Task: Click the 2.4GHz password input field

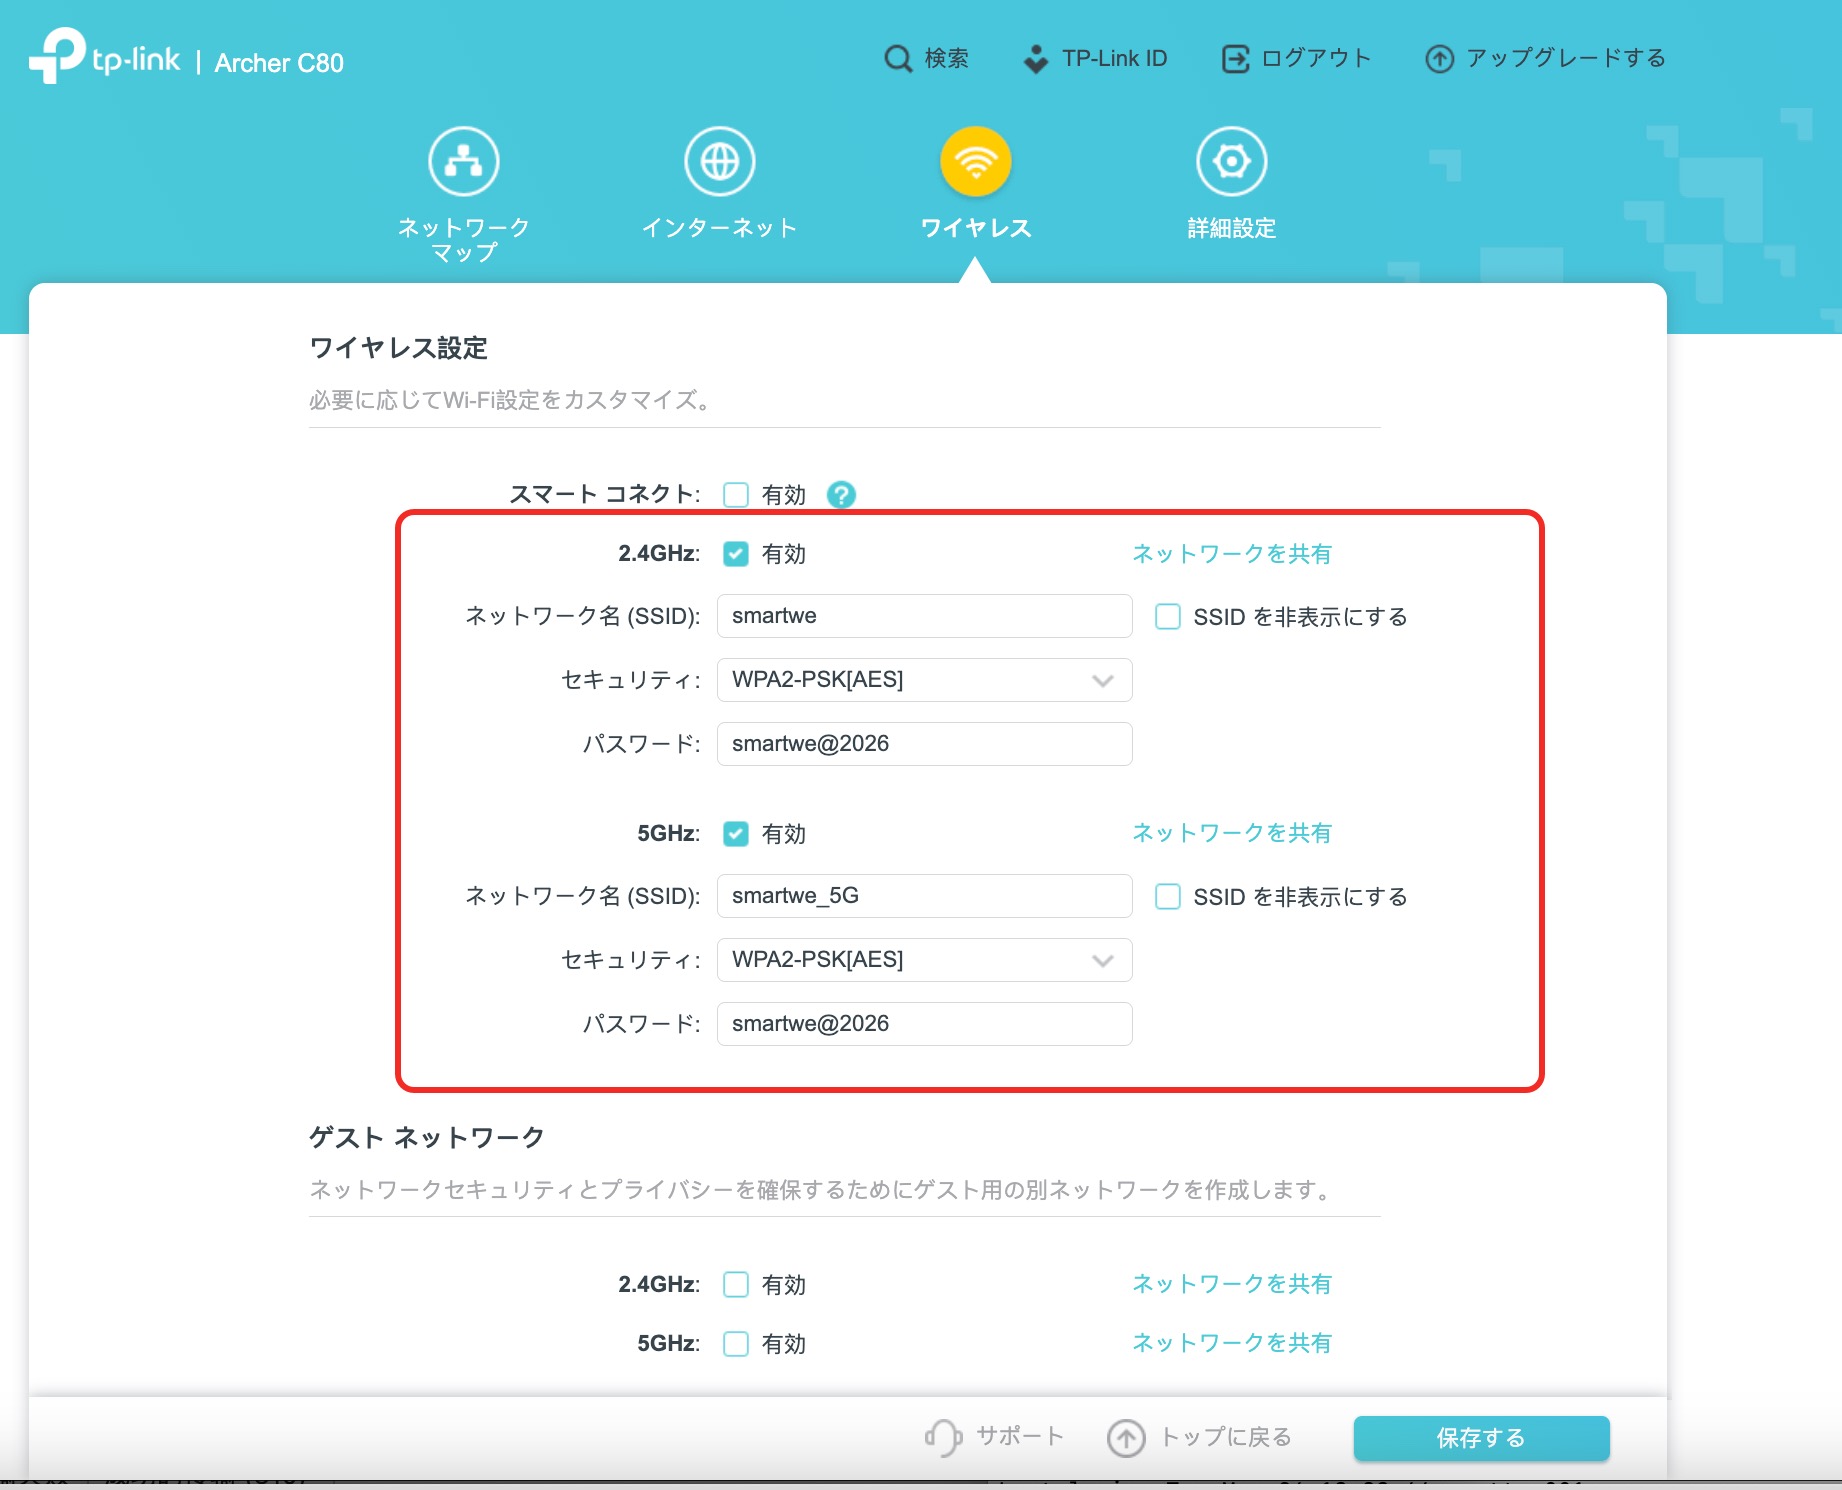Action: click(x=924, y=744)
